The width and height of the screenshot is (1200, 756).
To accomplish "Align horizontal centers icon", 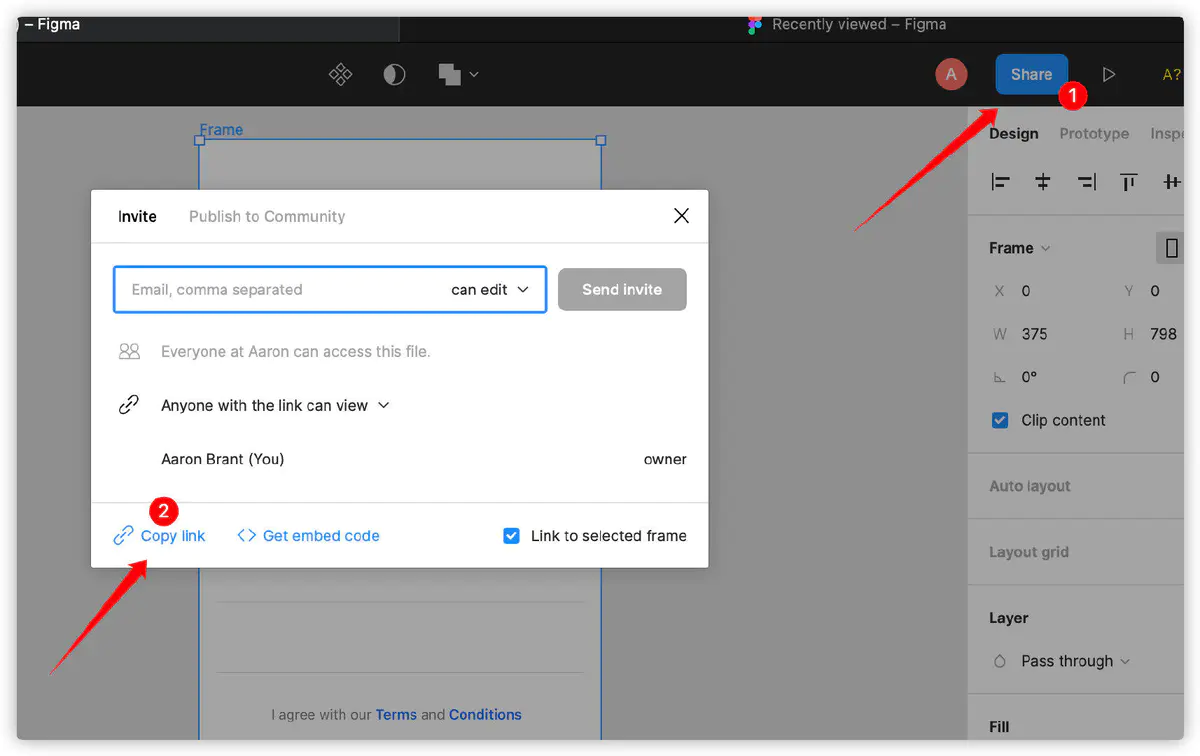I will coord(1043,182).
